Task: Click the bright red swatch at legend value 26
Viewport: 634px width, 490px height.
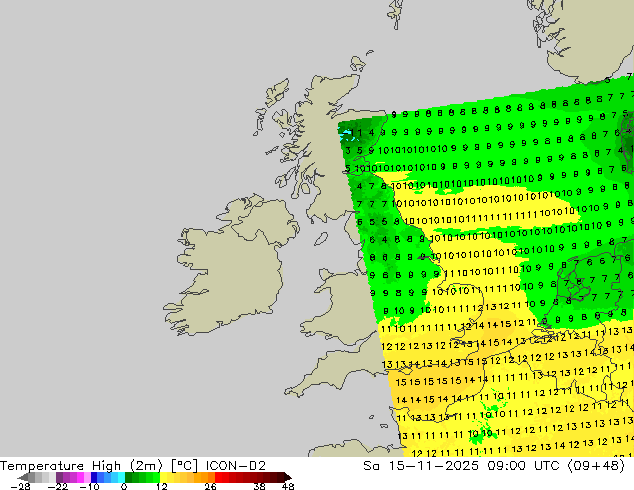Action: (x=218, y=477)
